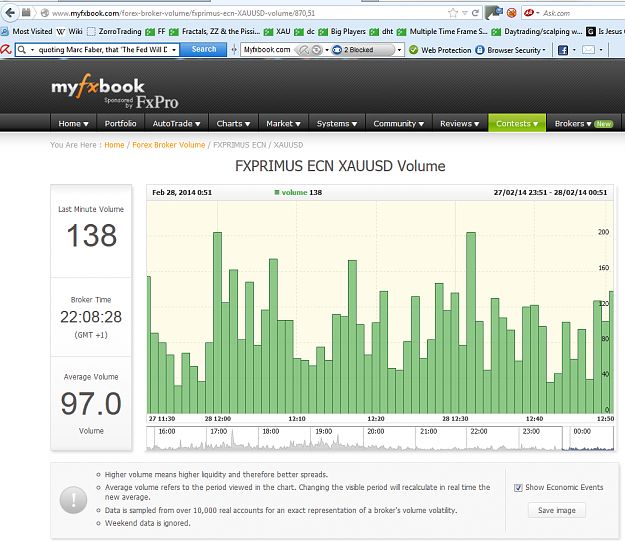Image resolution: width=625 pixels, height=541 pixels.
Task: Click the Broker Time value 22:08:28
Action: click(x=91, y=317)
